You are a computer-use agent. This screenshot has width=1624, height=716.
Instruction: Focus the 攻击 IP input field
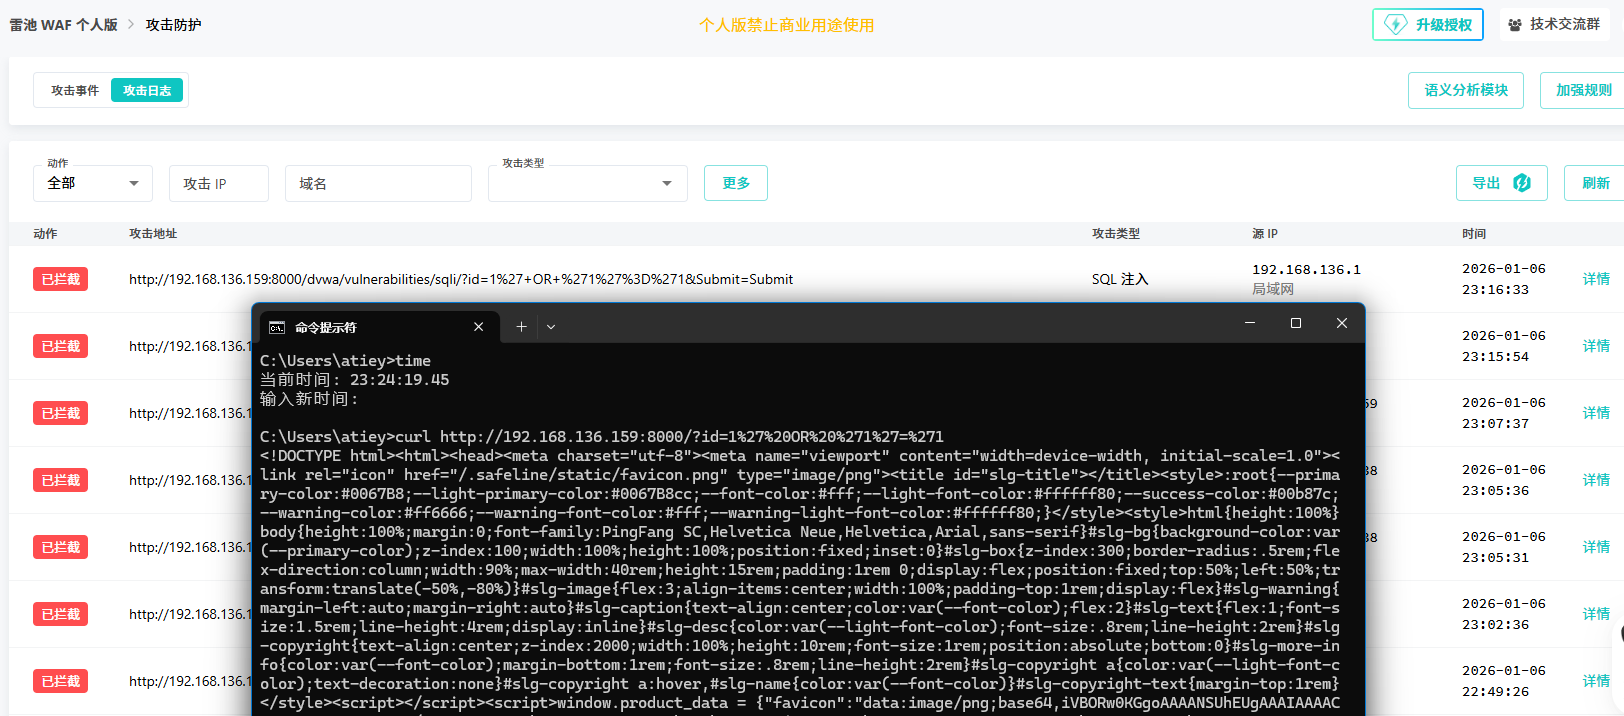coord(218,184)
